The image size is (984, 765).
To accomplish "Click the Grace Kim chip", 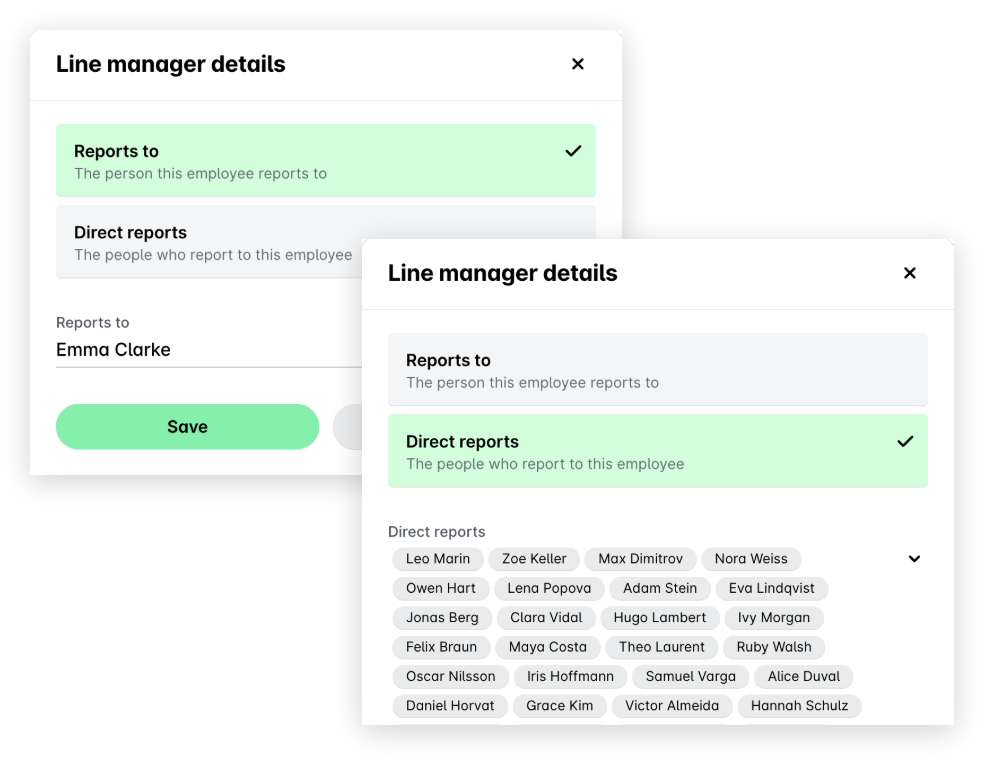I will point(560,706).
